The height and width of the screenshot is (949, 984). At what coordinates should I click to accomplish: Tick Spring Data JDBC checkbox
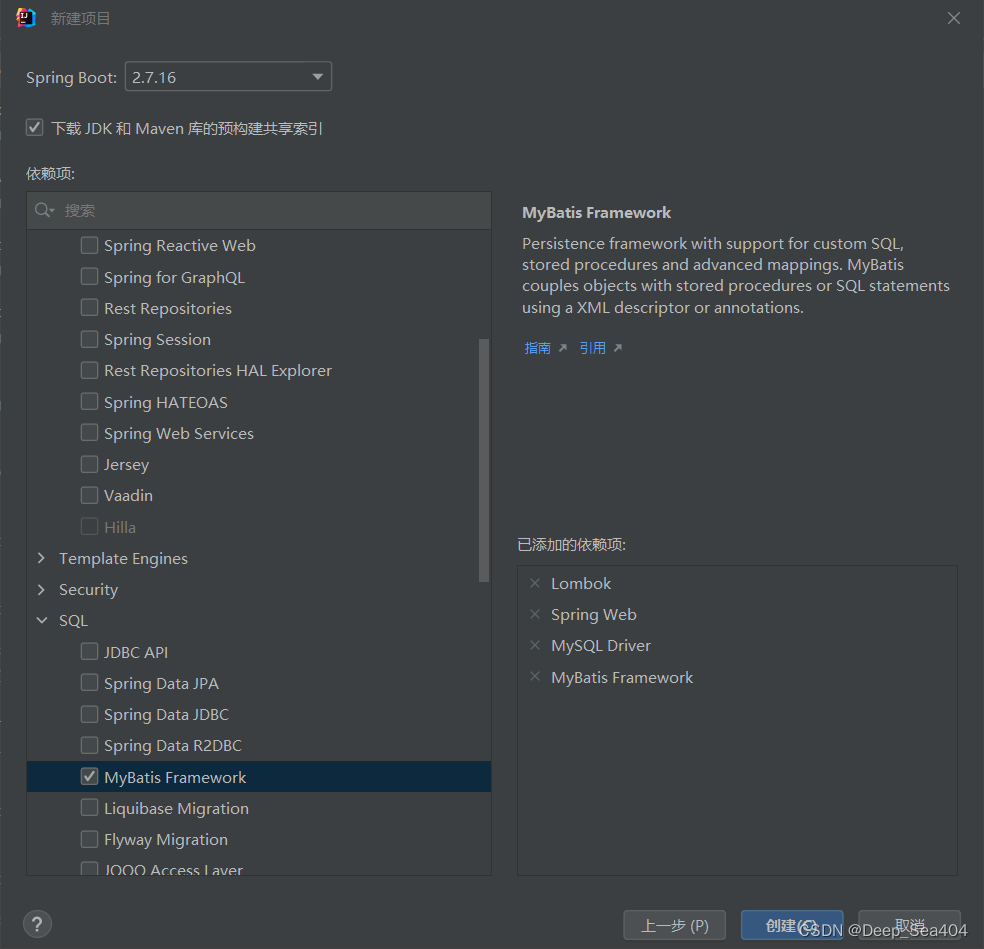(89, 714)
